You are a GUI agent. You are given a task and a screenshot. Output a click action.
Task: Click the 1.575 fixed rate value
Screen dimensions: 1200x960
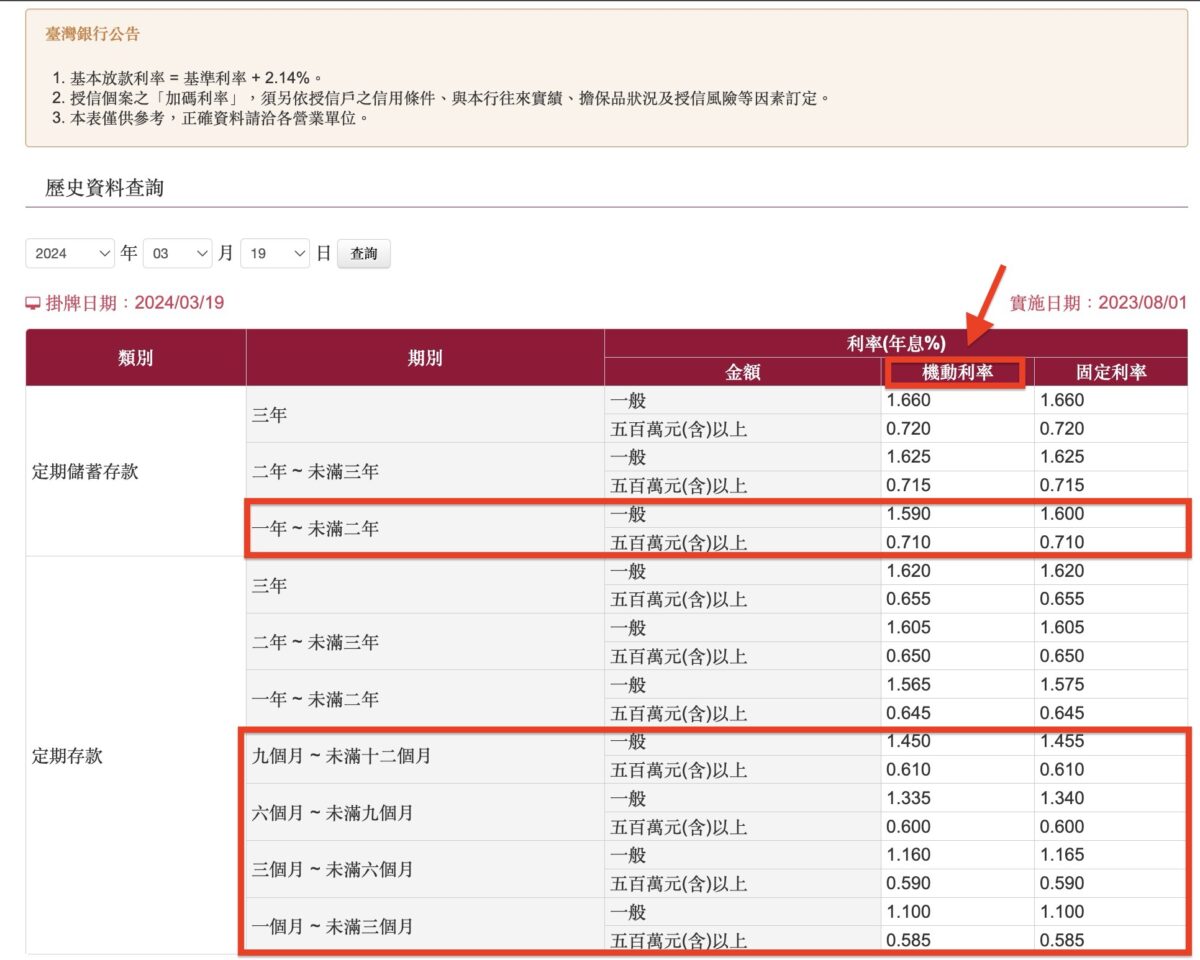1062,685
